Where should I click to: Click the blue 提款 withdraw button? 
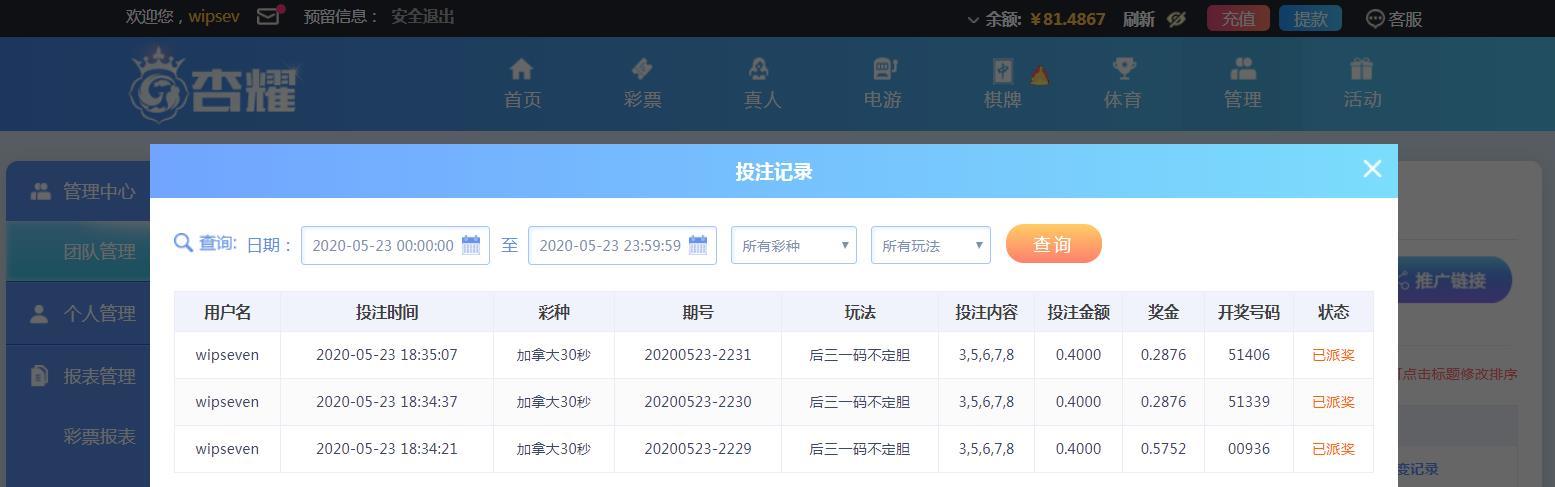1310,19
